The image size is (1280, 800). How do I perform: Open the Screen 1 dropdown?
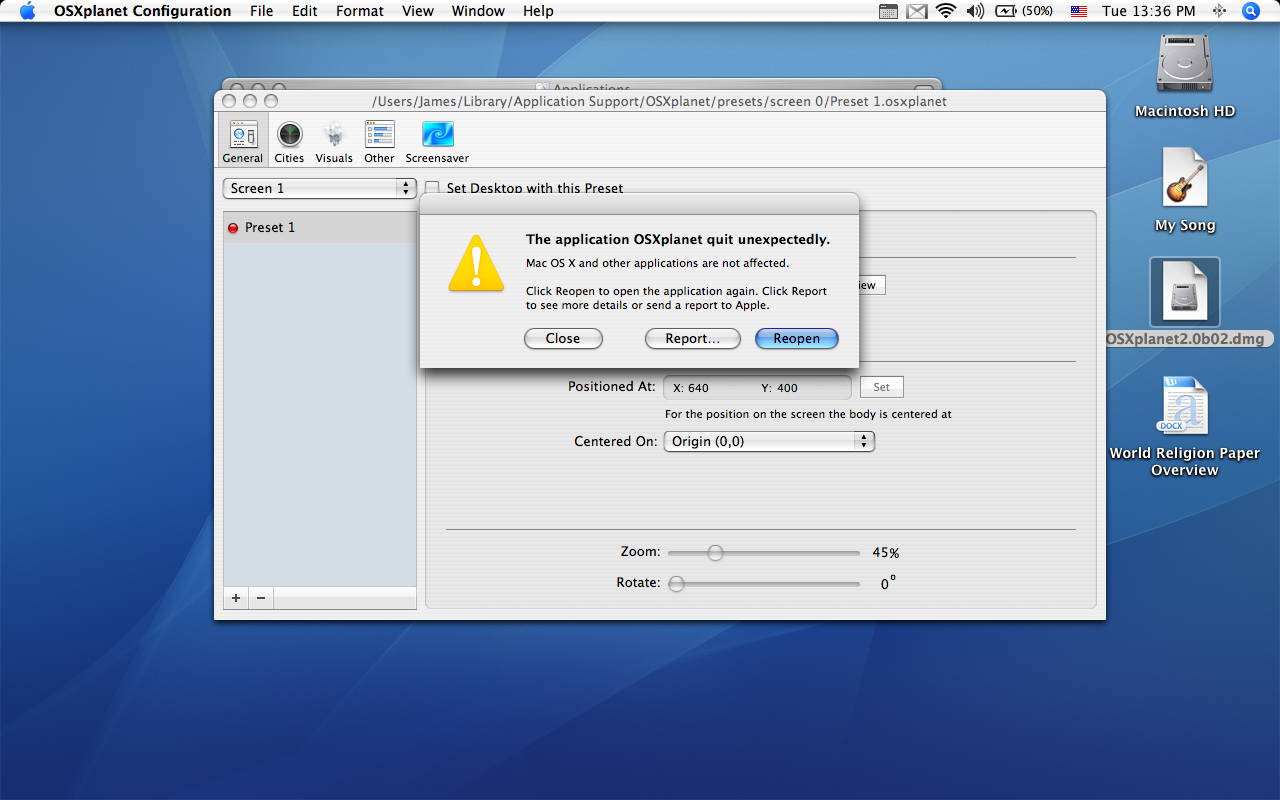pyautogui.click(x=319, y=188)
